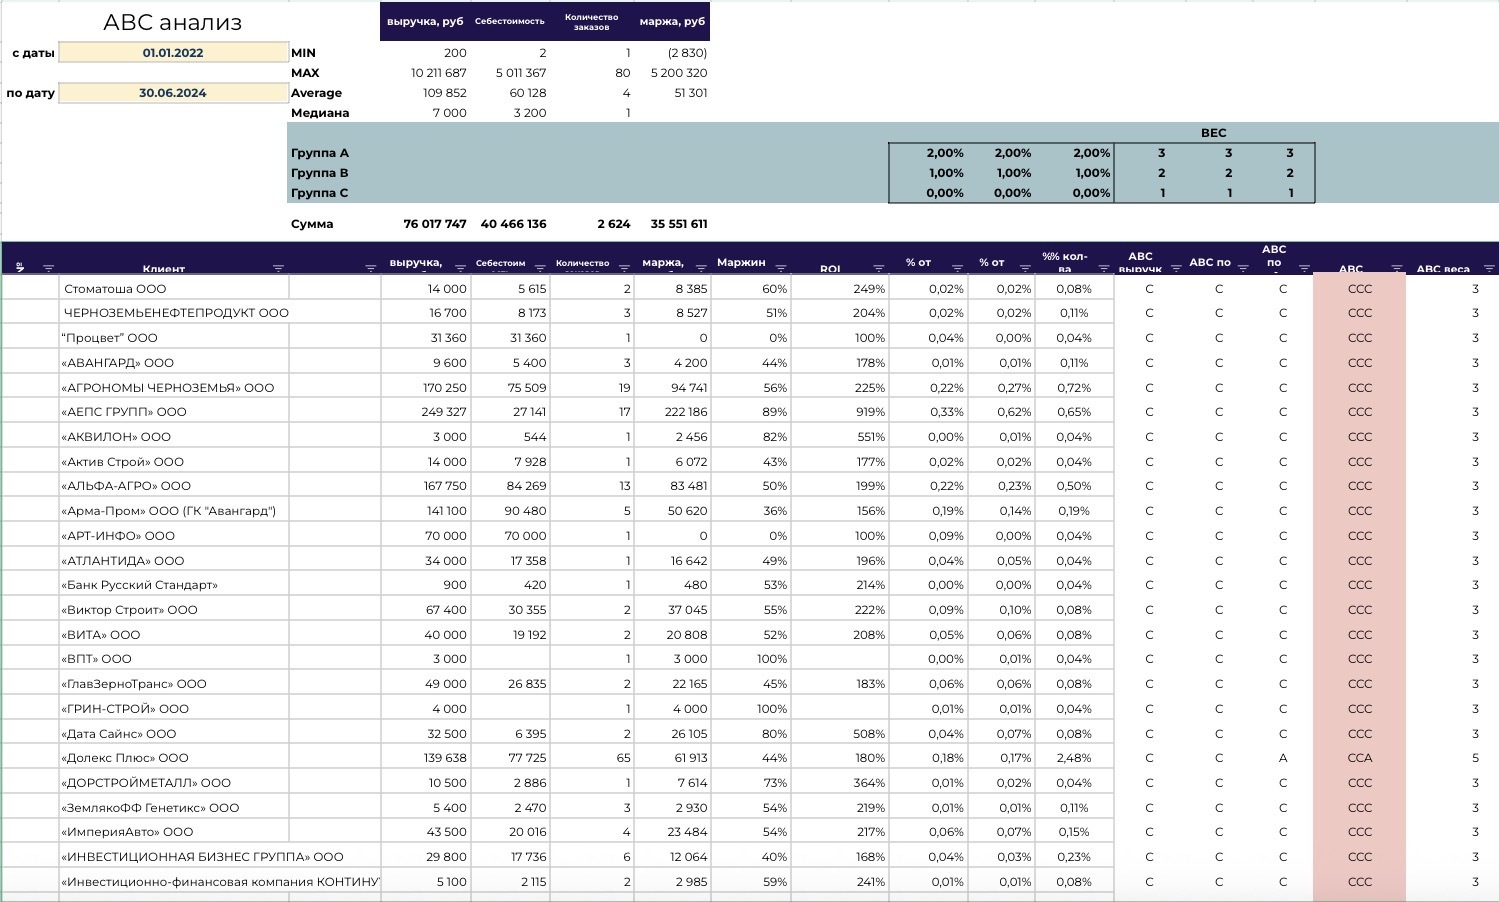Click the MIN margin value (2 830)
The width and height of the screenshot is (1499, 902).
(687, 53)
